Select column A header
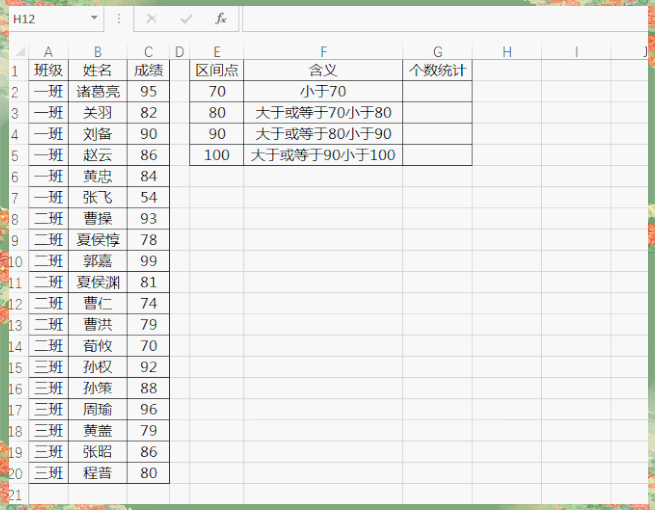655x510 pixels. point(48,52)
